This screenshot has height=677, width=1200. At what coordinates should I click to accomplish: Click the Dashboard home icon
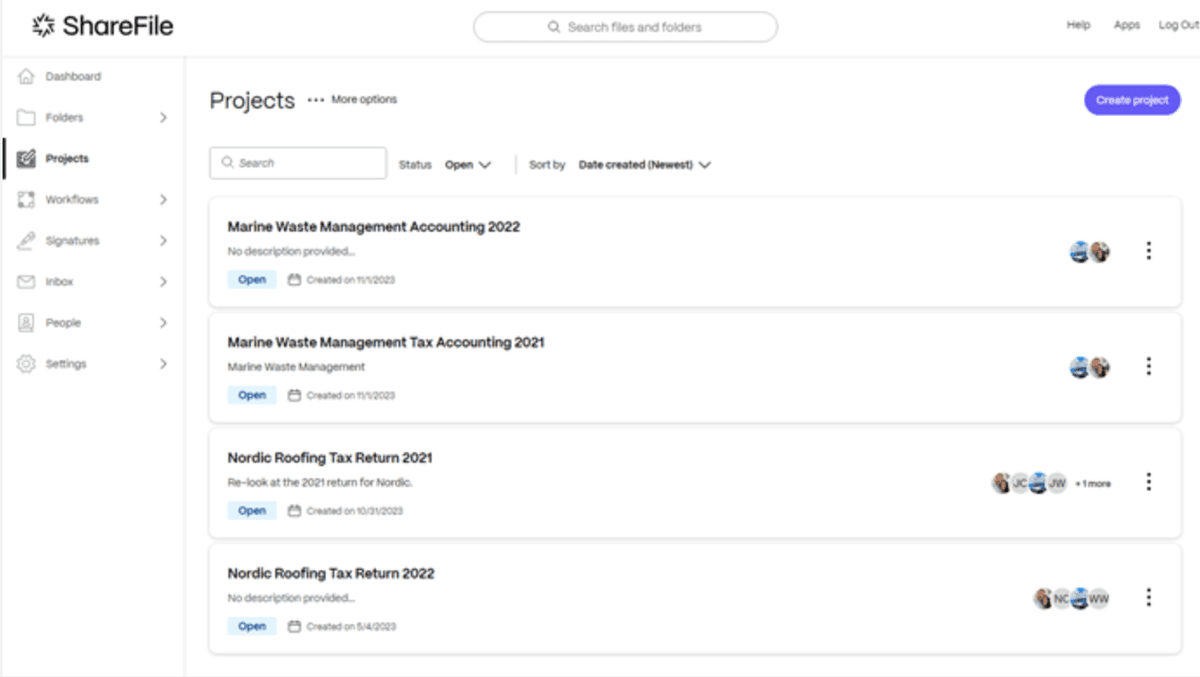pos(27,77)
